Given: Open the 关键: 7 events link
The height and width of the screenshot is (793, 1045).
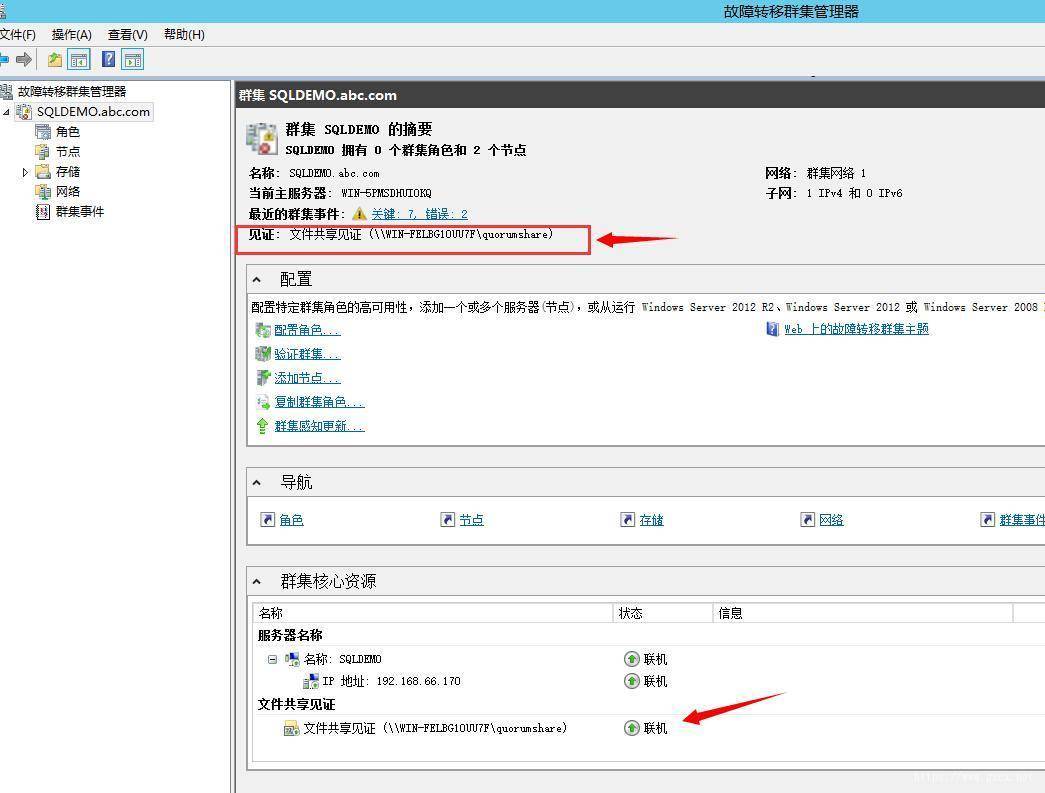Looking at the screenshot, I should click(x=394, y=214).
